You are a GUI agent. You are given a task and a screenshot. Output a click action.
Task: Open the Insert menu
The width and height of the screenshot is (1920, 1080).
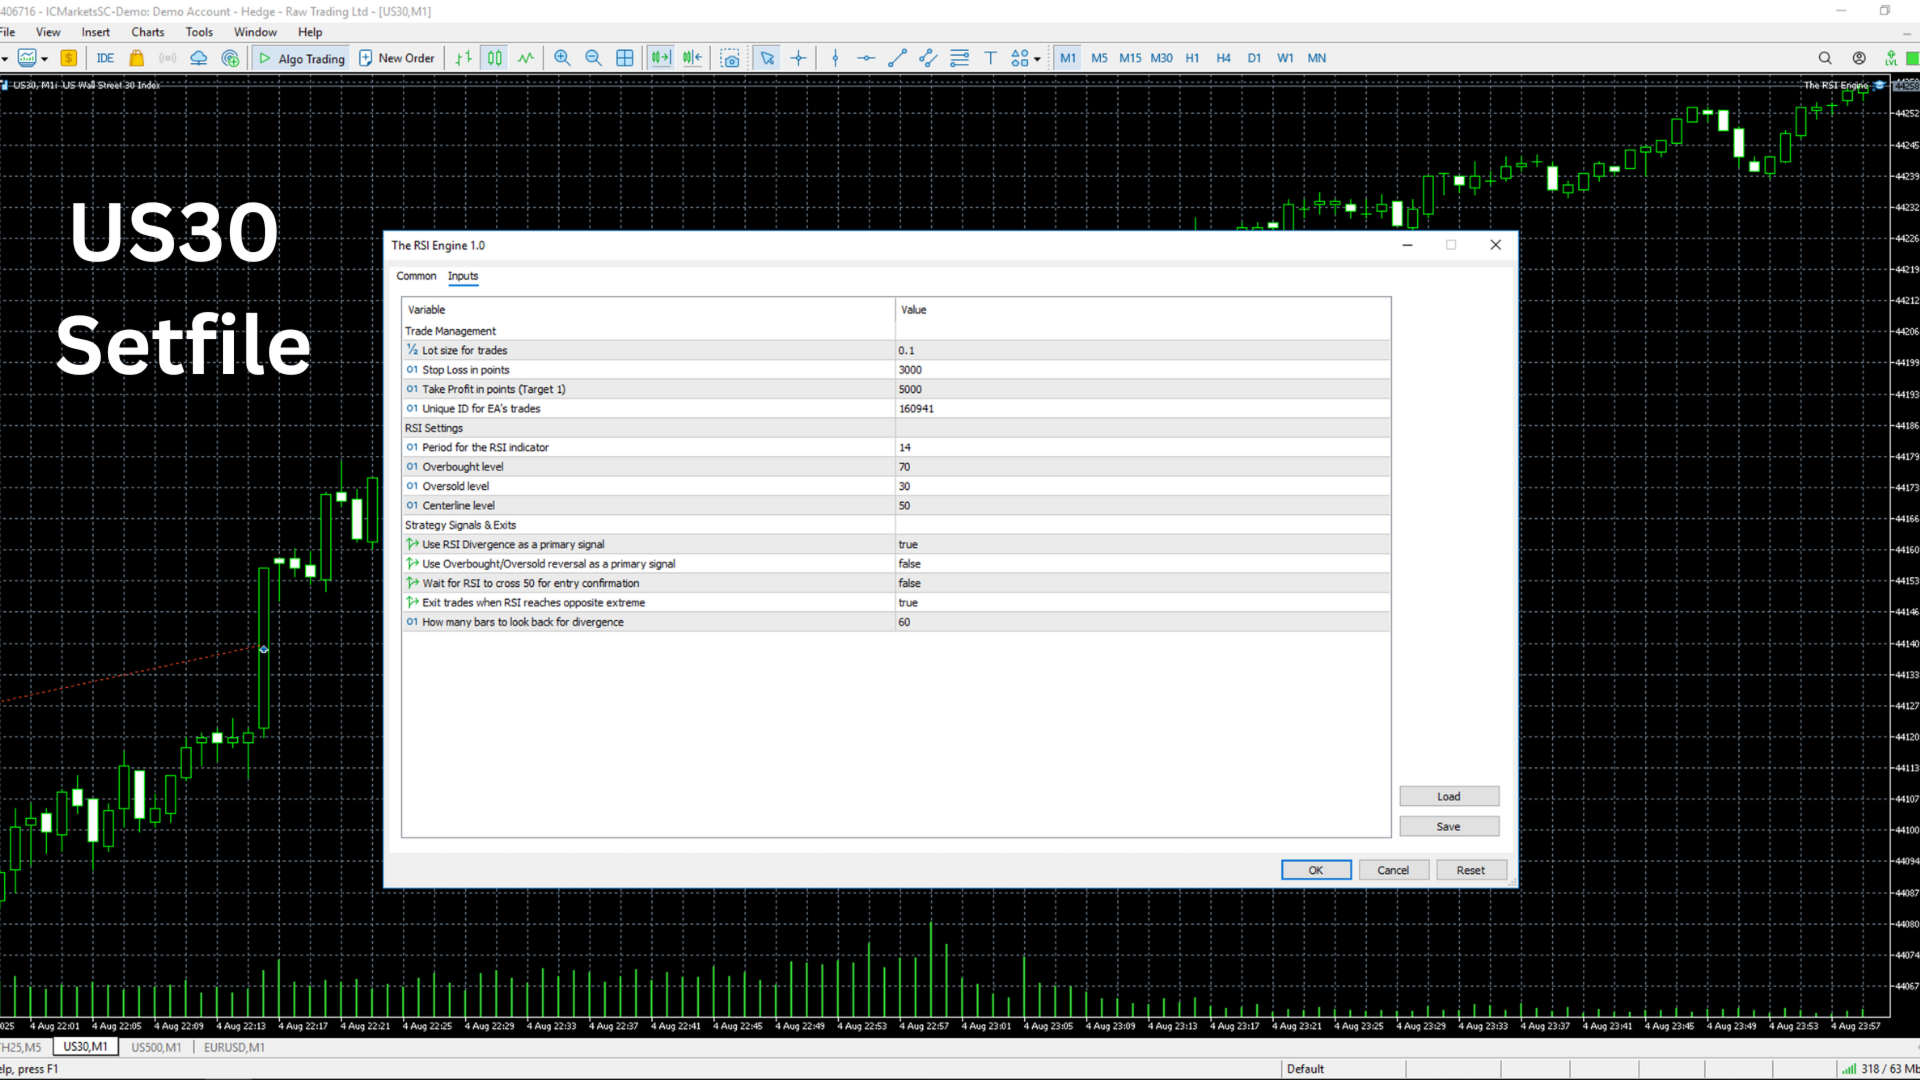coord(96,32)
